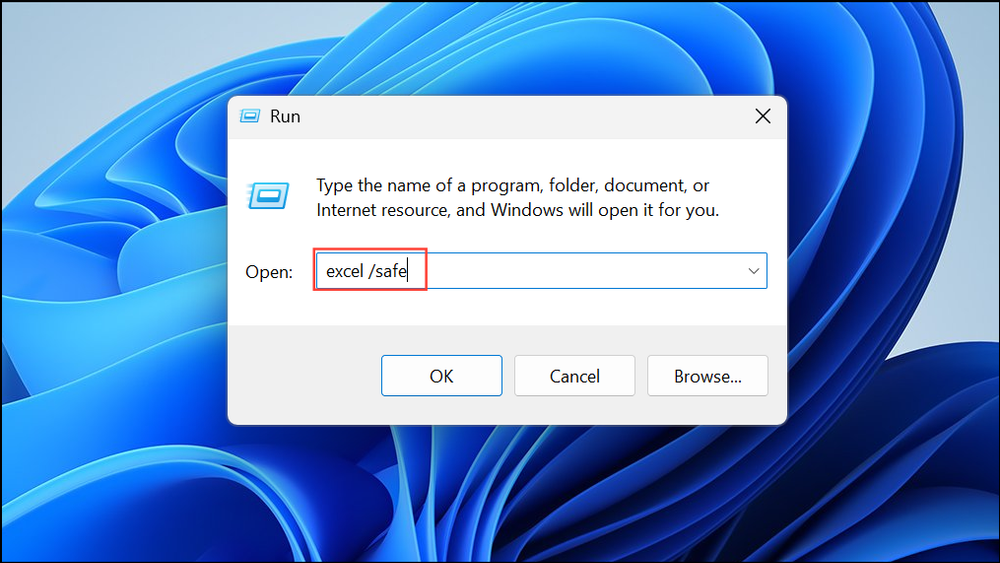Click the 'Open:' label
This screenshot has height=563, width=1000.
coord(269,272)
